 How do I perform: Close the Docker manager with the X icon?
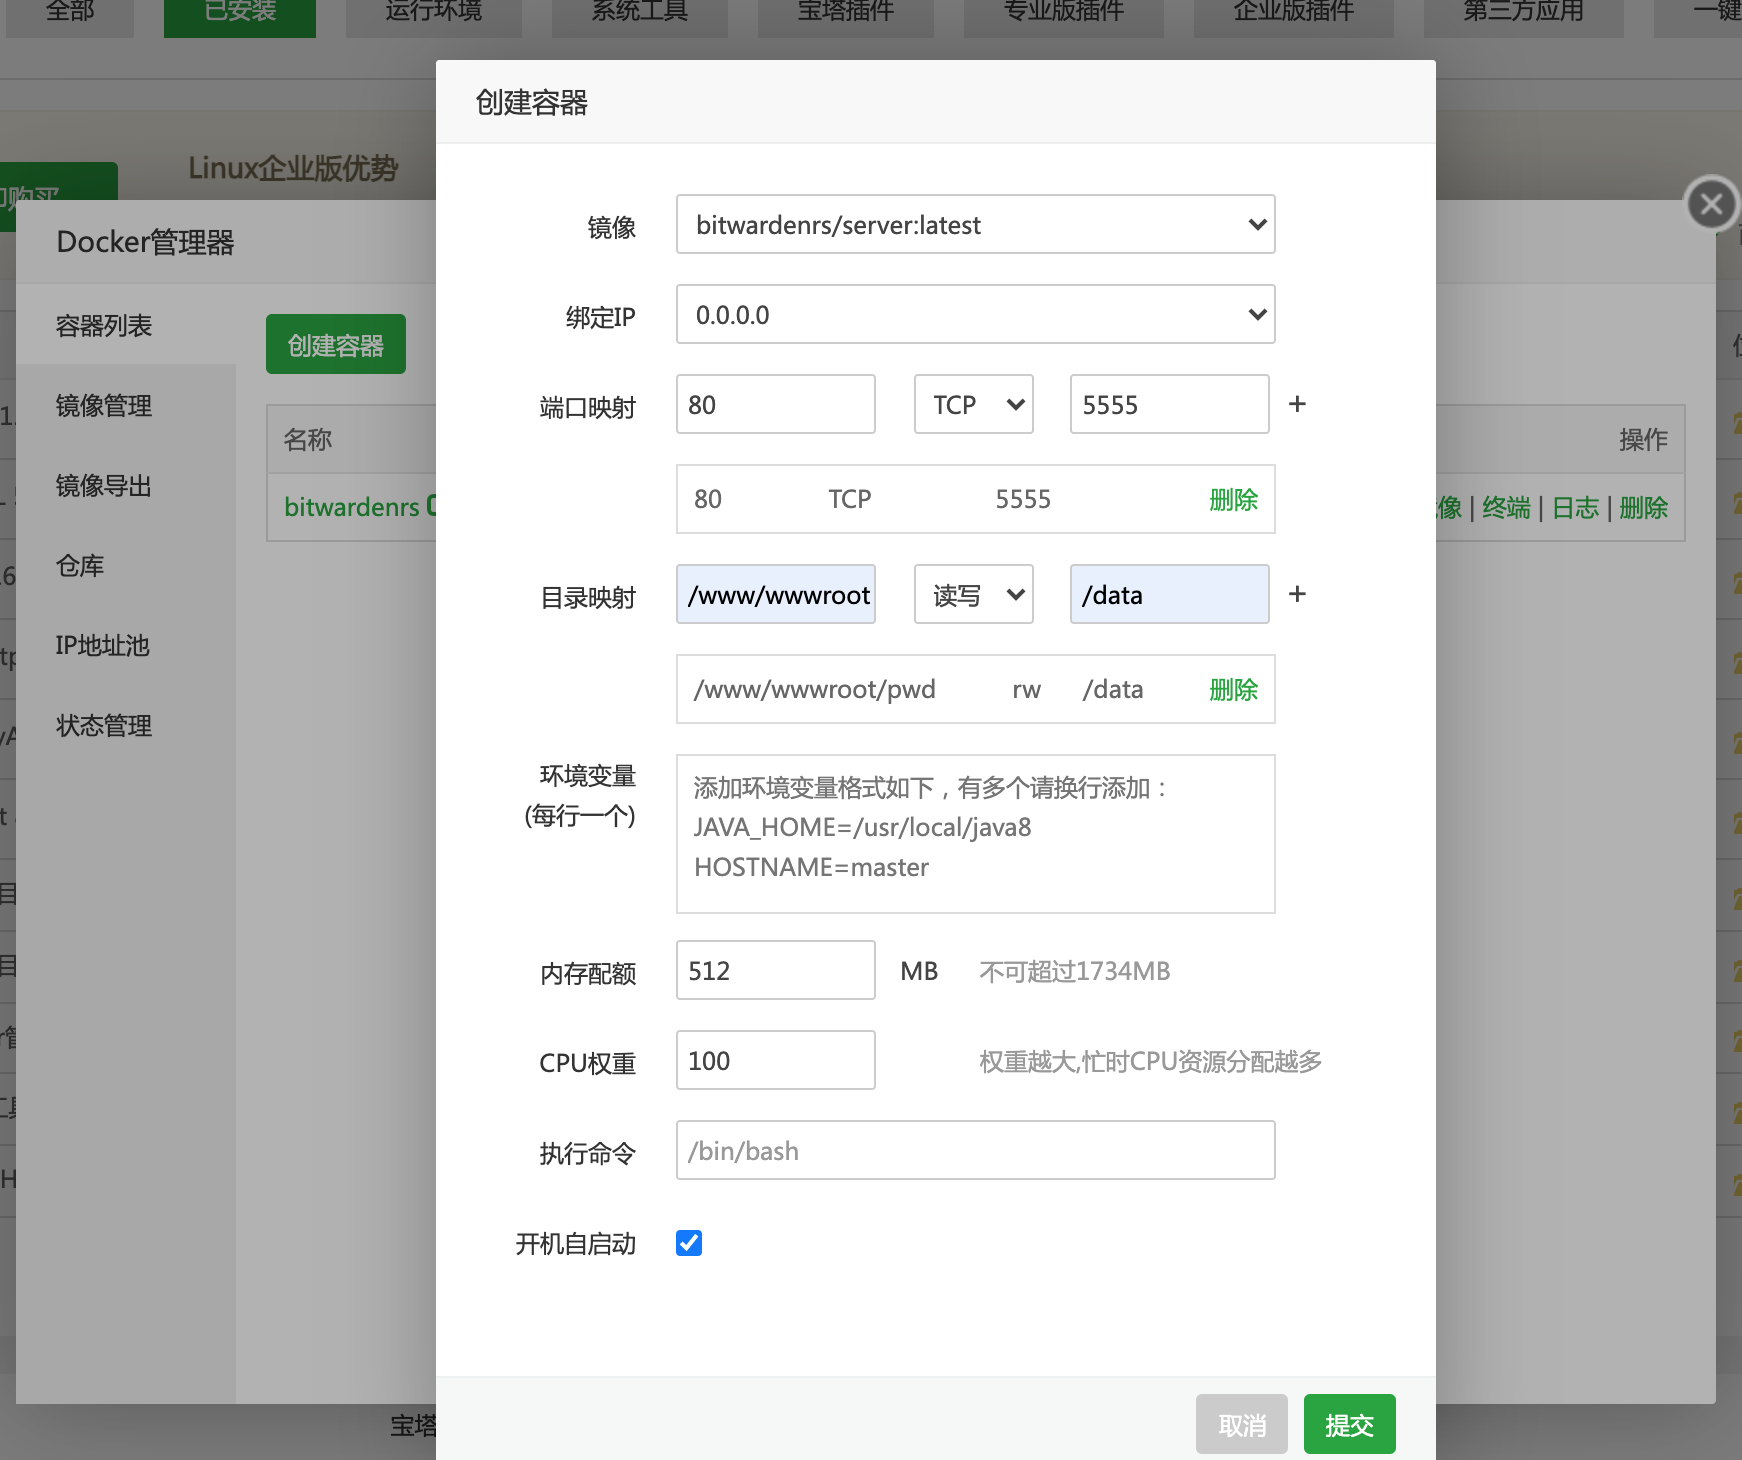[1711, 204]
